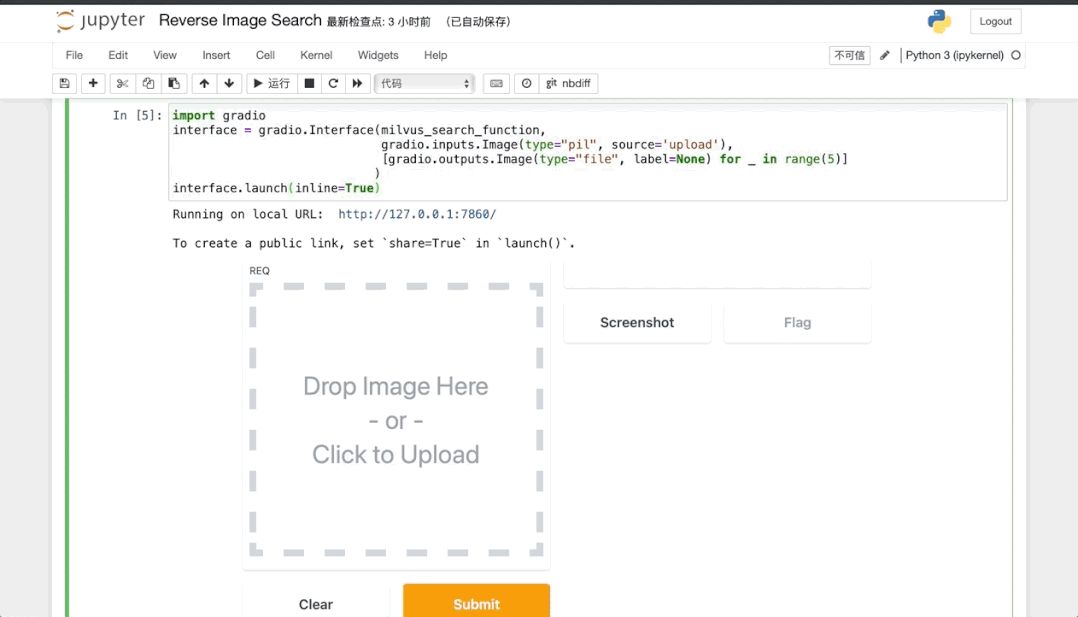Click the Logout button
The width and height of the screenshot is (1078, 617).
tap(995, 21)
